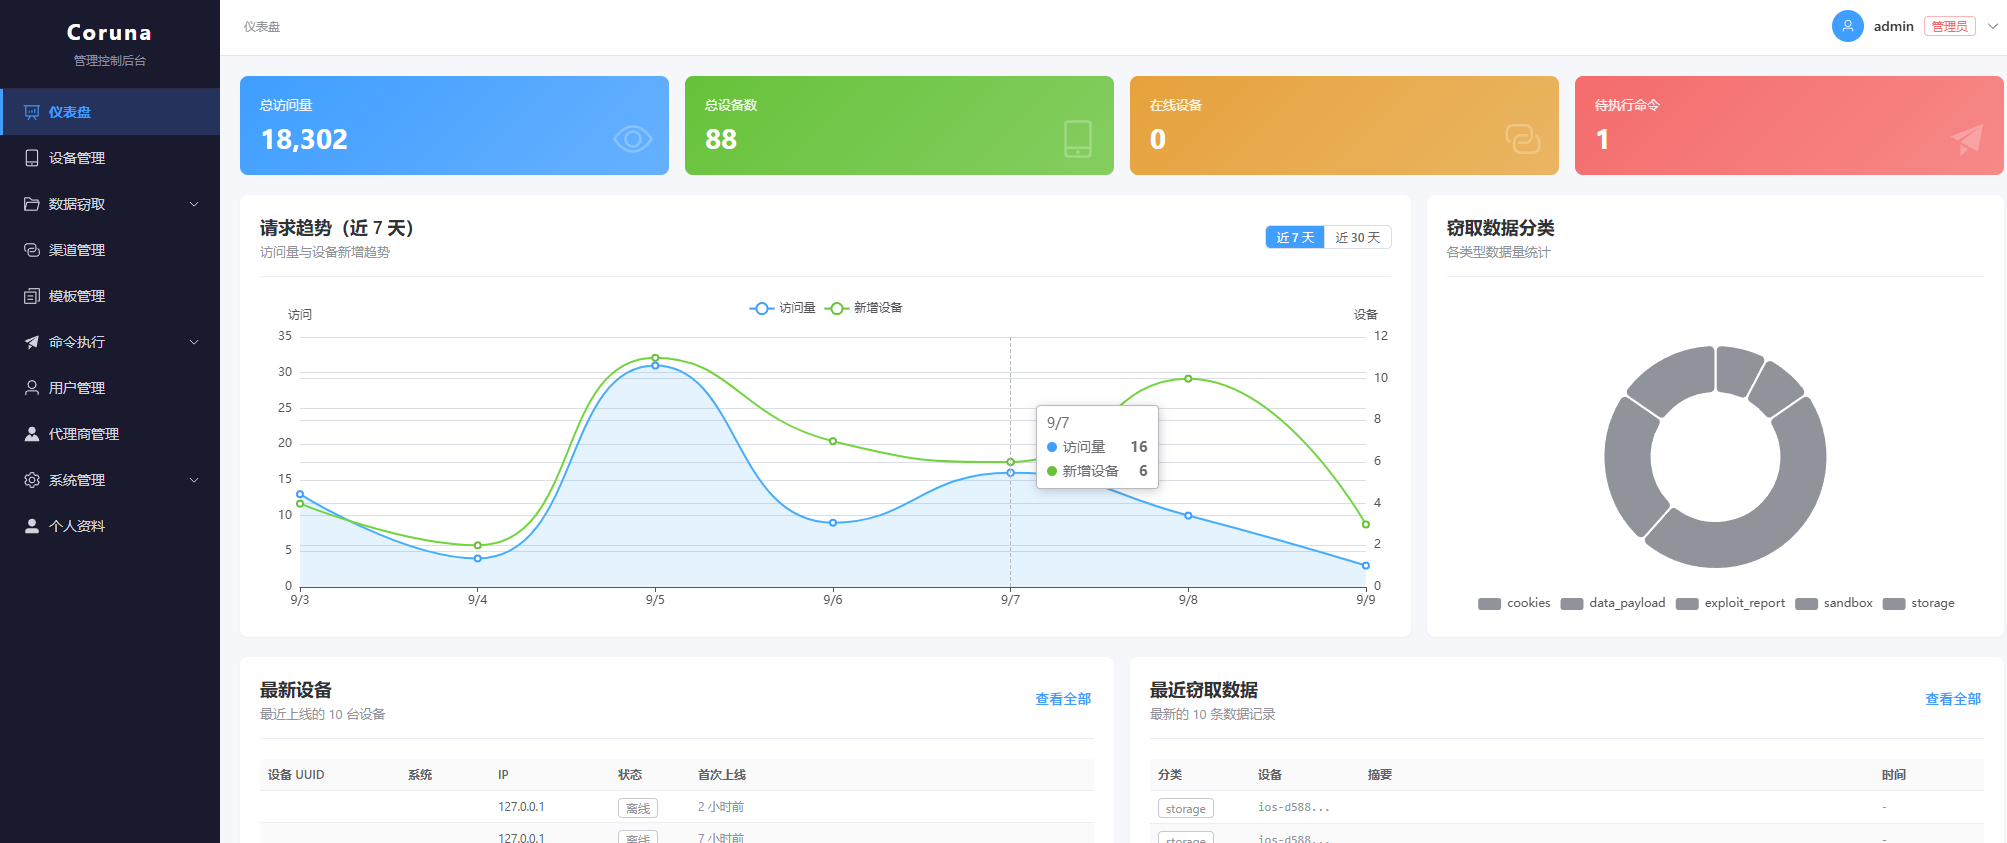Open the 代理商管理 menu item
The height and width of the screenshot is (843, 2007).
pos(110,434)
